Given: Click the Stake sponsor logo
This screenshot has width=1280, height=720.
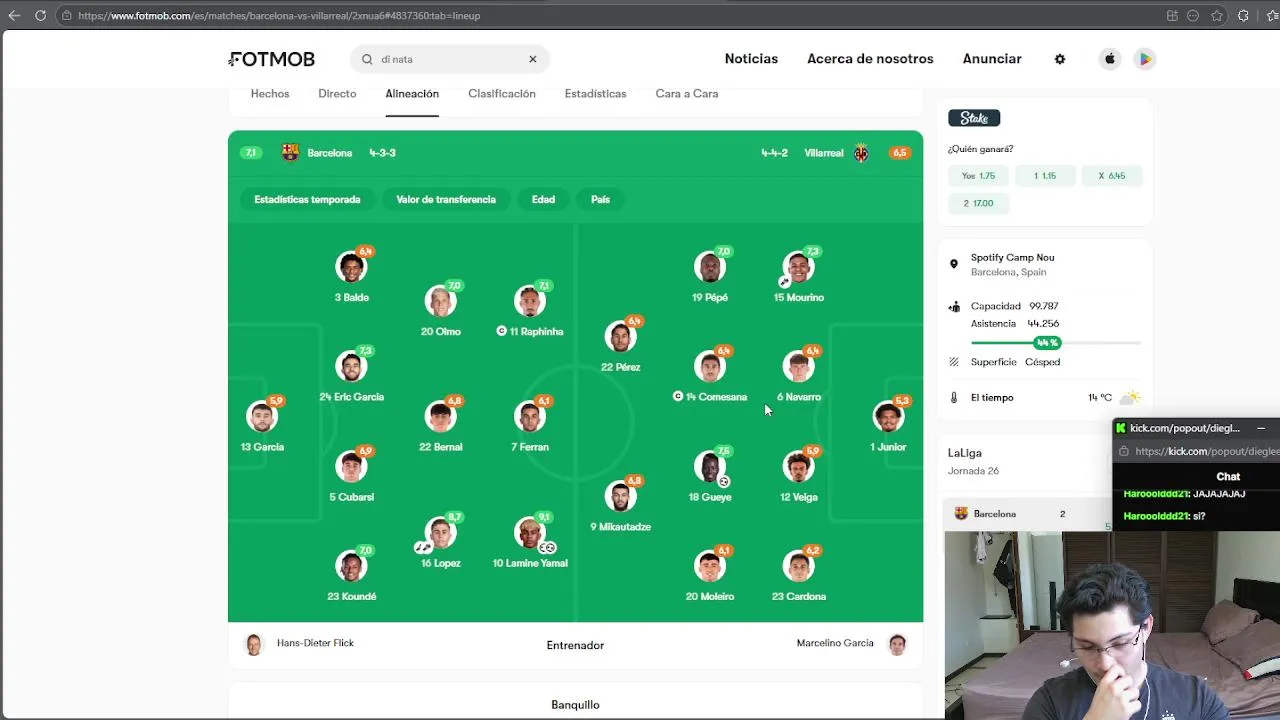Looking at the screenshot, I should 974,118.
